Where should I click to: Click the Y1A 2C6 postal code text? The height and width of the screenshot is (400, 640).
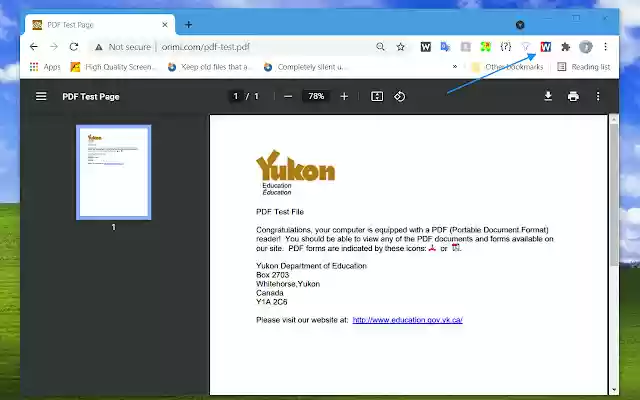pyautogui.click(x=271, y=302)
